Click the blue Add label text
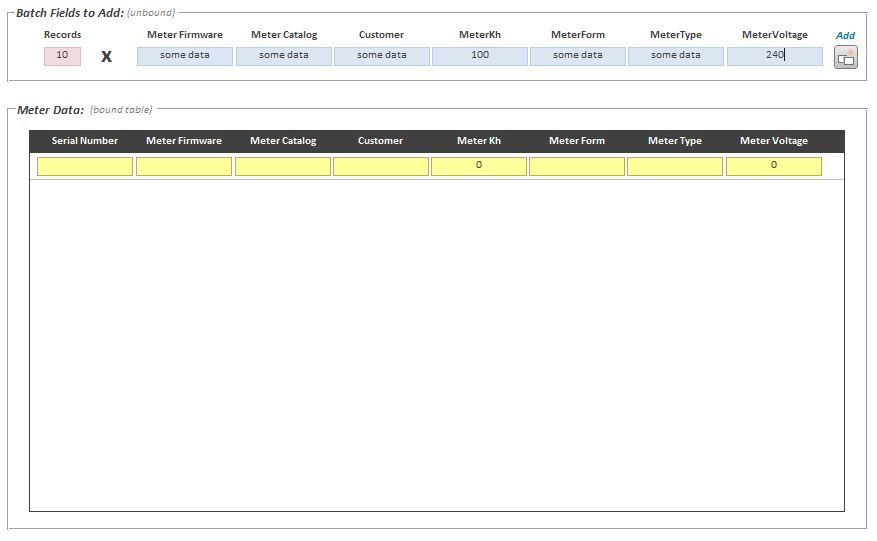Screen dimensions: 877x541 845,35
